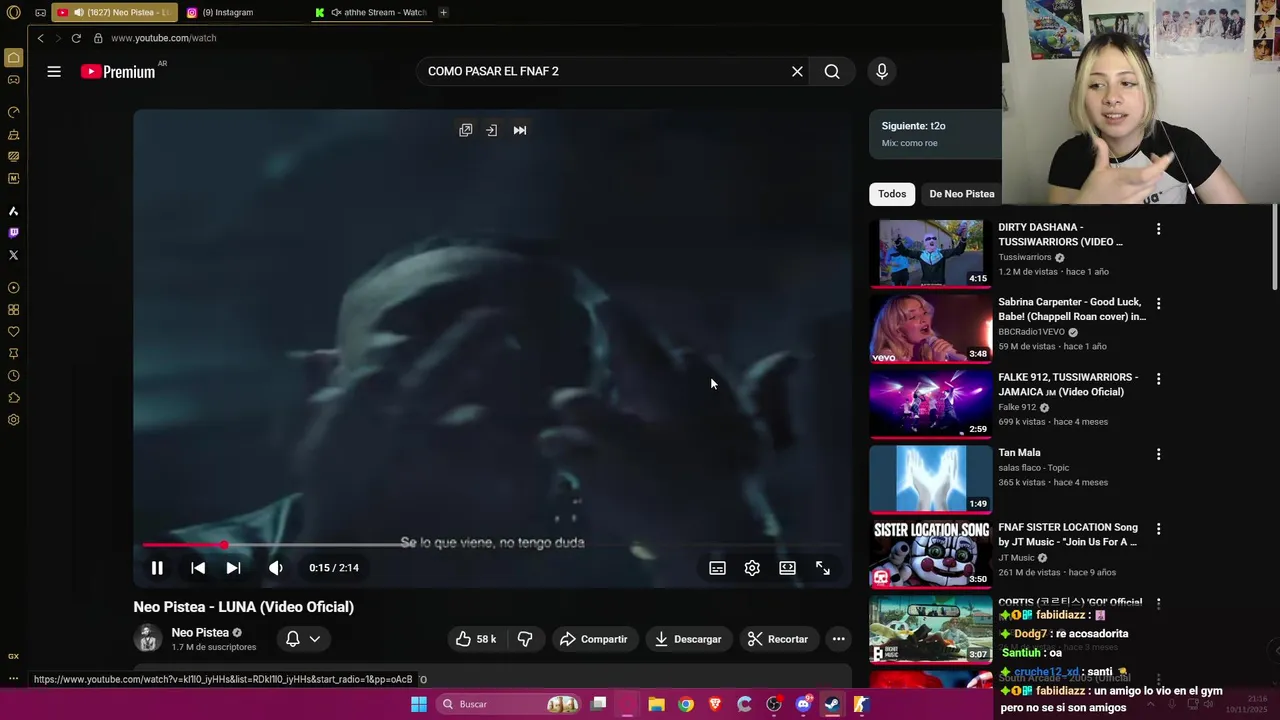Open options for Tan Mala video
The width and height of the screenshot is (1280, 720).
[1158, 454]
